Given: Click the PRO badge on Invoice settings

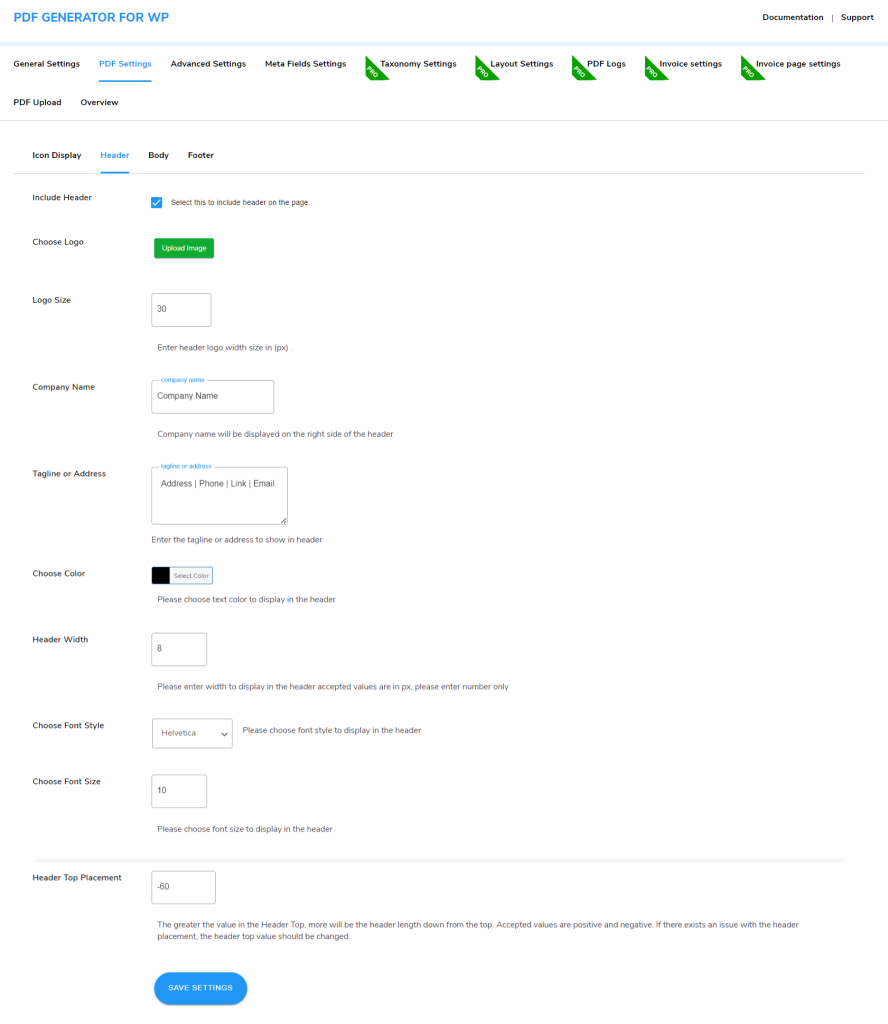Looking at the screenshot, I should (652, 68).
